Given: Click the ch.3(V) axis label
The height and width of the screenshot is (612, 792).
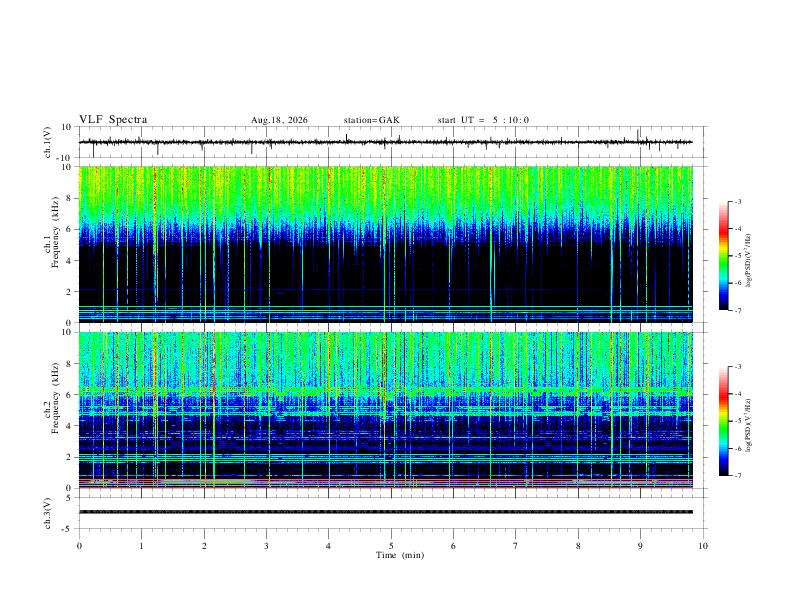Looking at the screenshot, I should (x=48, y=513).
